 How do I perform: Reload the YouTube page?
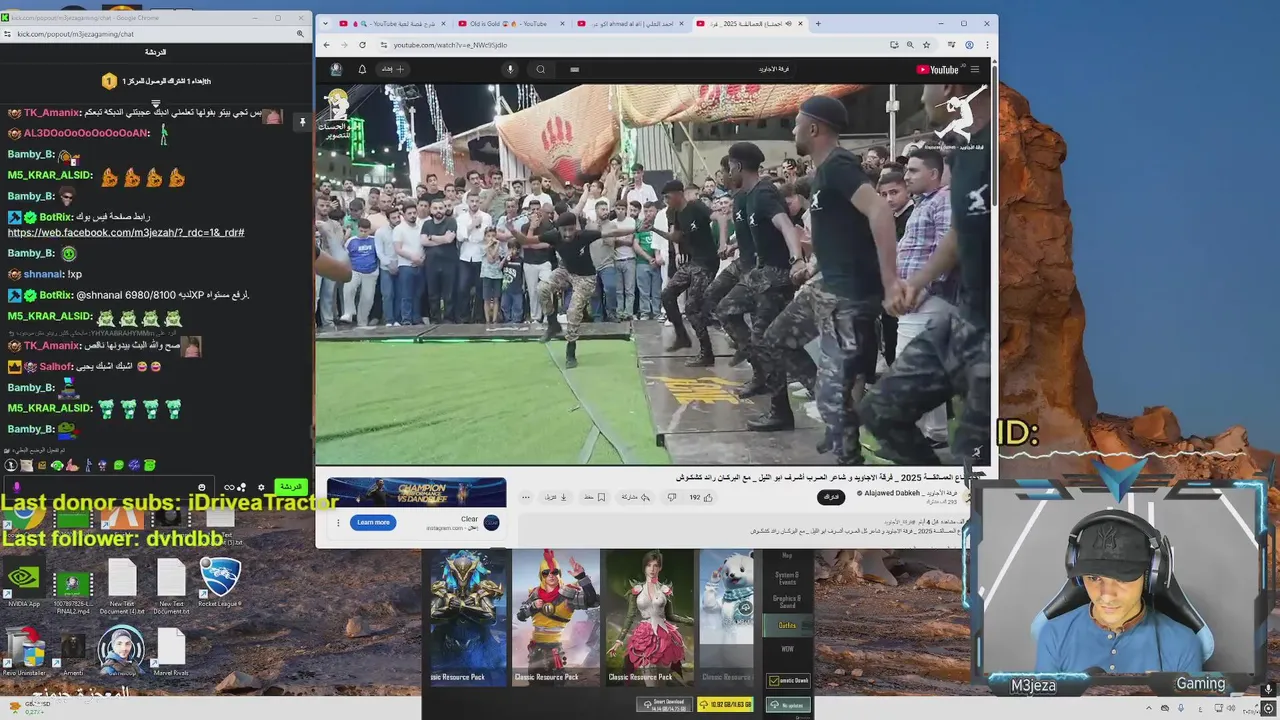pyautogui.click(x=362, y=45)
